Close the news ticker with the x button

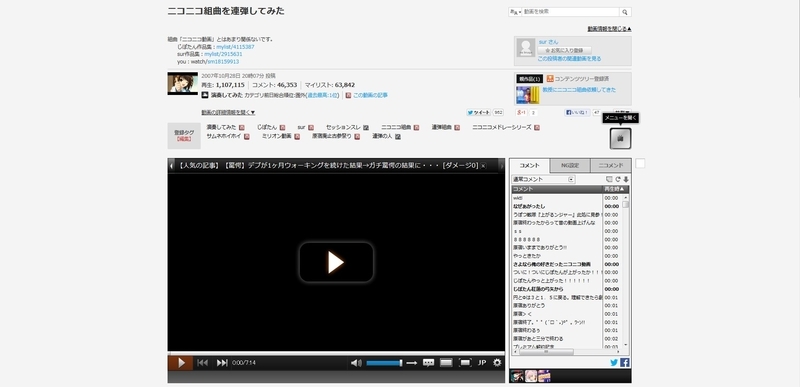(483, 166)
